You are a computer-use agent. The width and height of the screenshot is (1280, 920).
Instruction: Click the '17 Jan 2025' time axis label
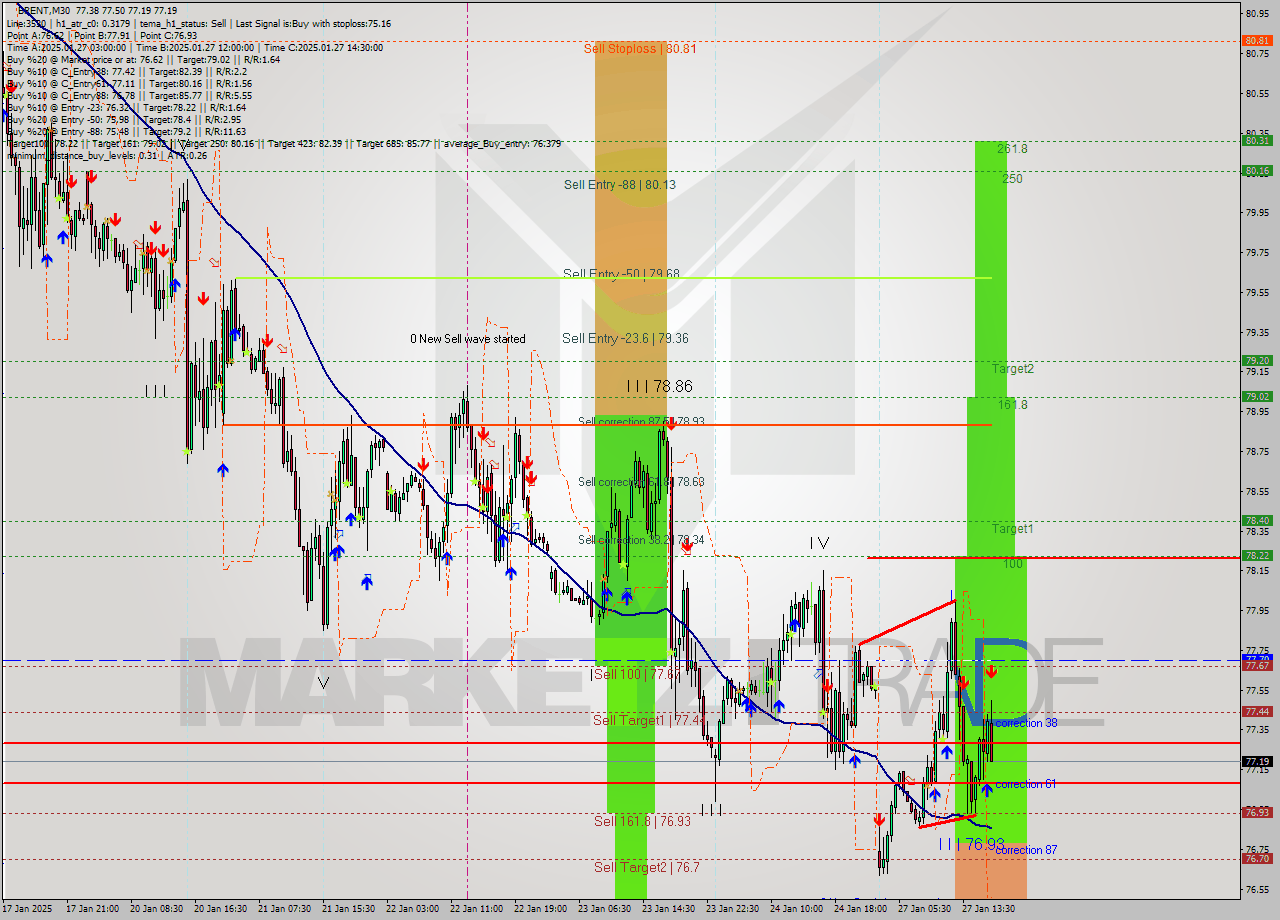pyautogui.click(x=28, y=909)
